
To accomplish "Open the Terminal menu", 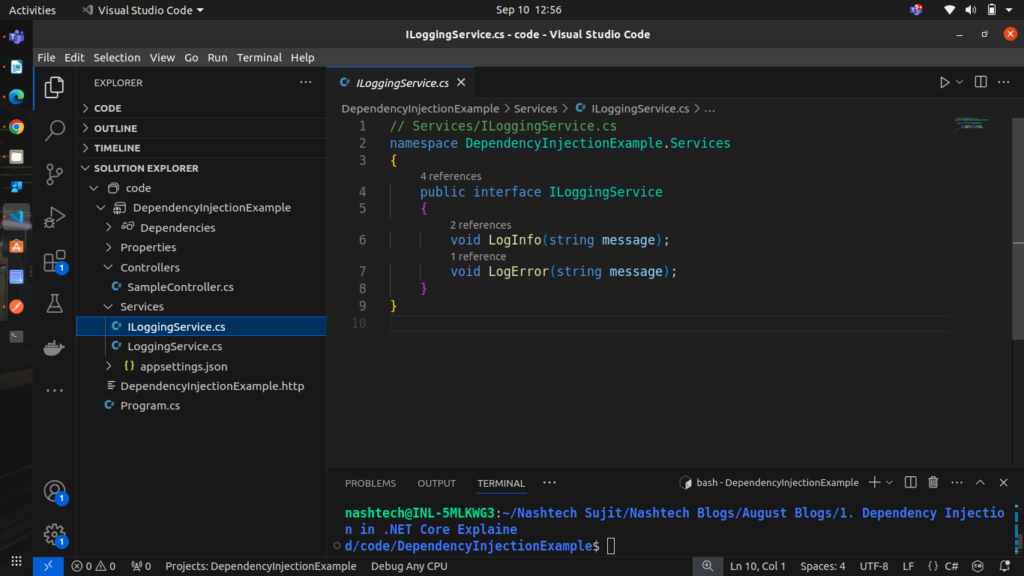I will (x=259, y=58).
